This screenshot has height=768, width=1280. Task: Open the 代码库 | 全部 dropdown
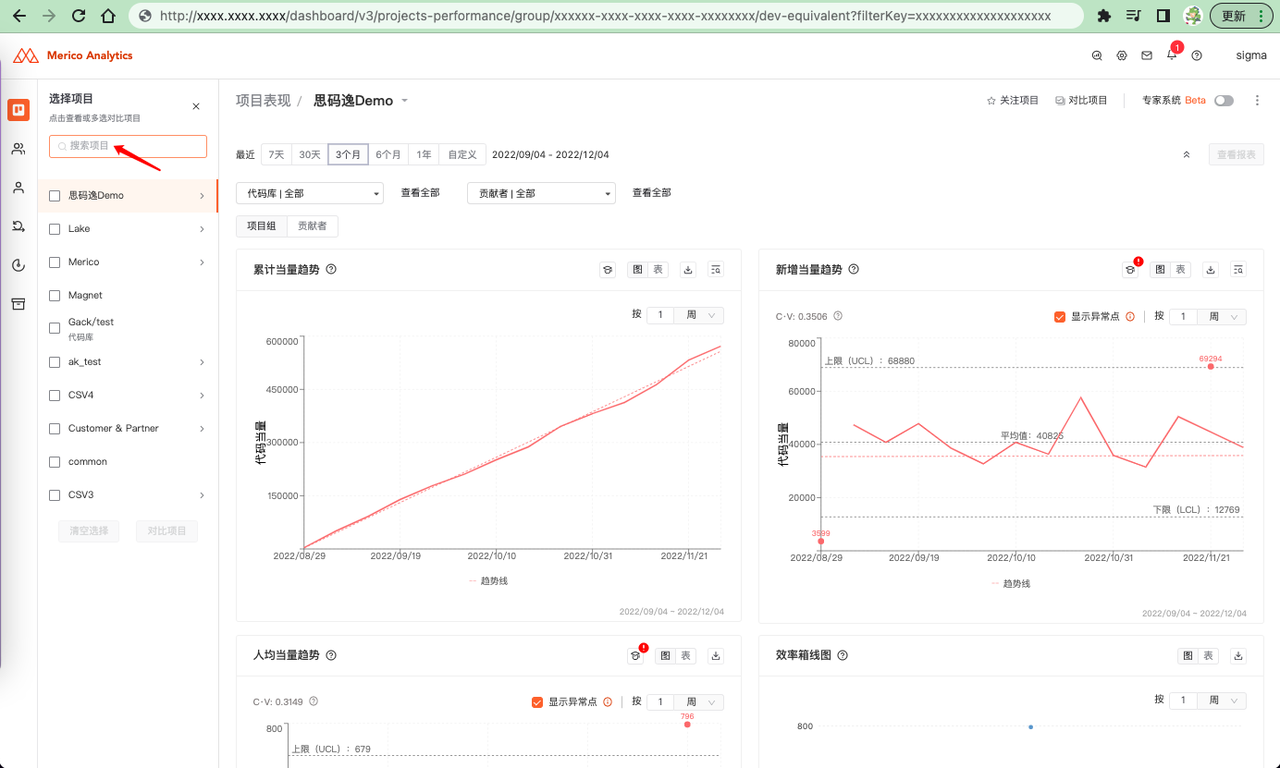[310, 193]
